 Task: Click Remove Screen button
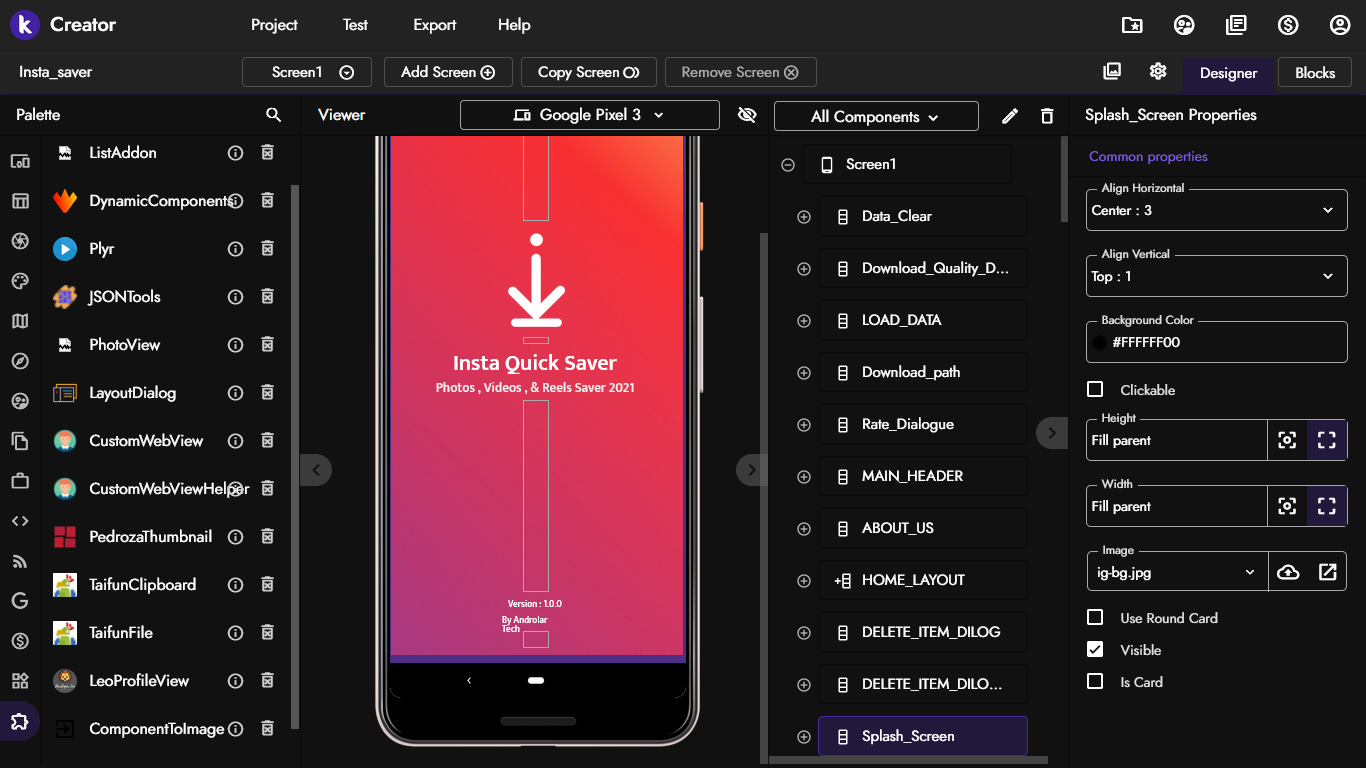740,72
